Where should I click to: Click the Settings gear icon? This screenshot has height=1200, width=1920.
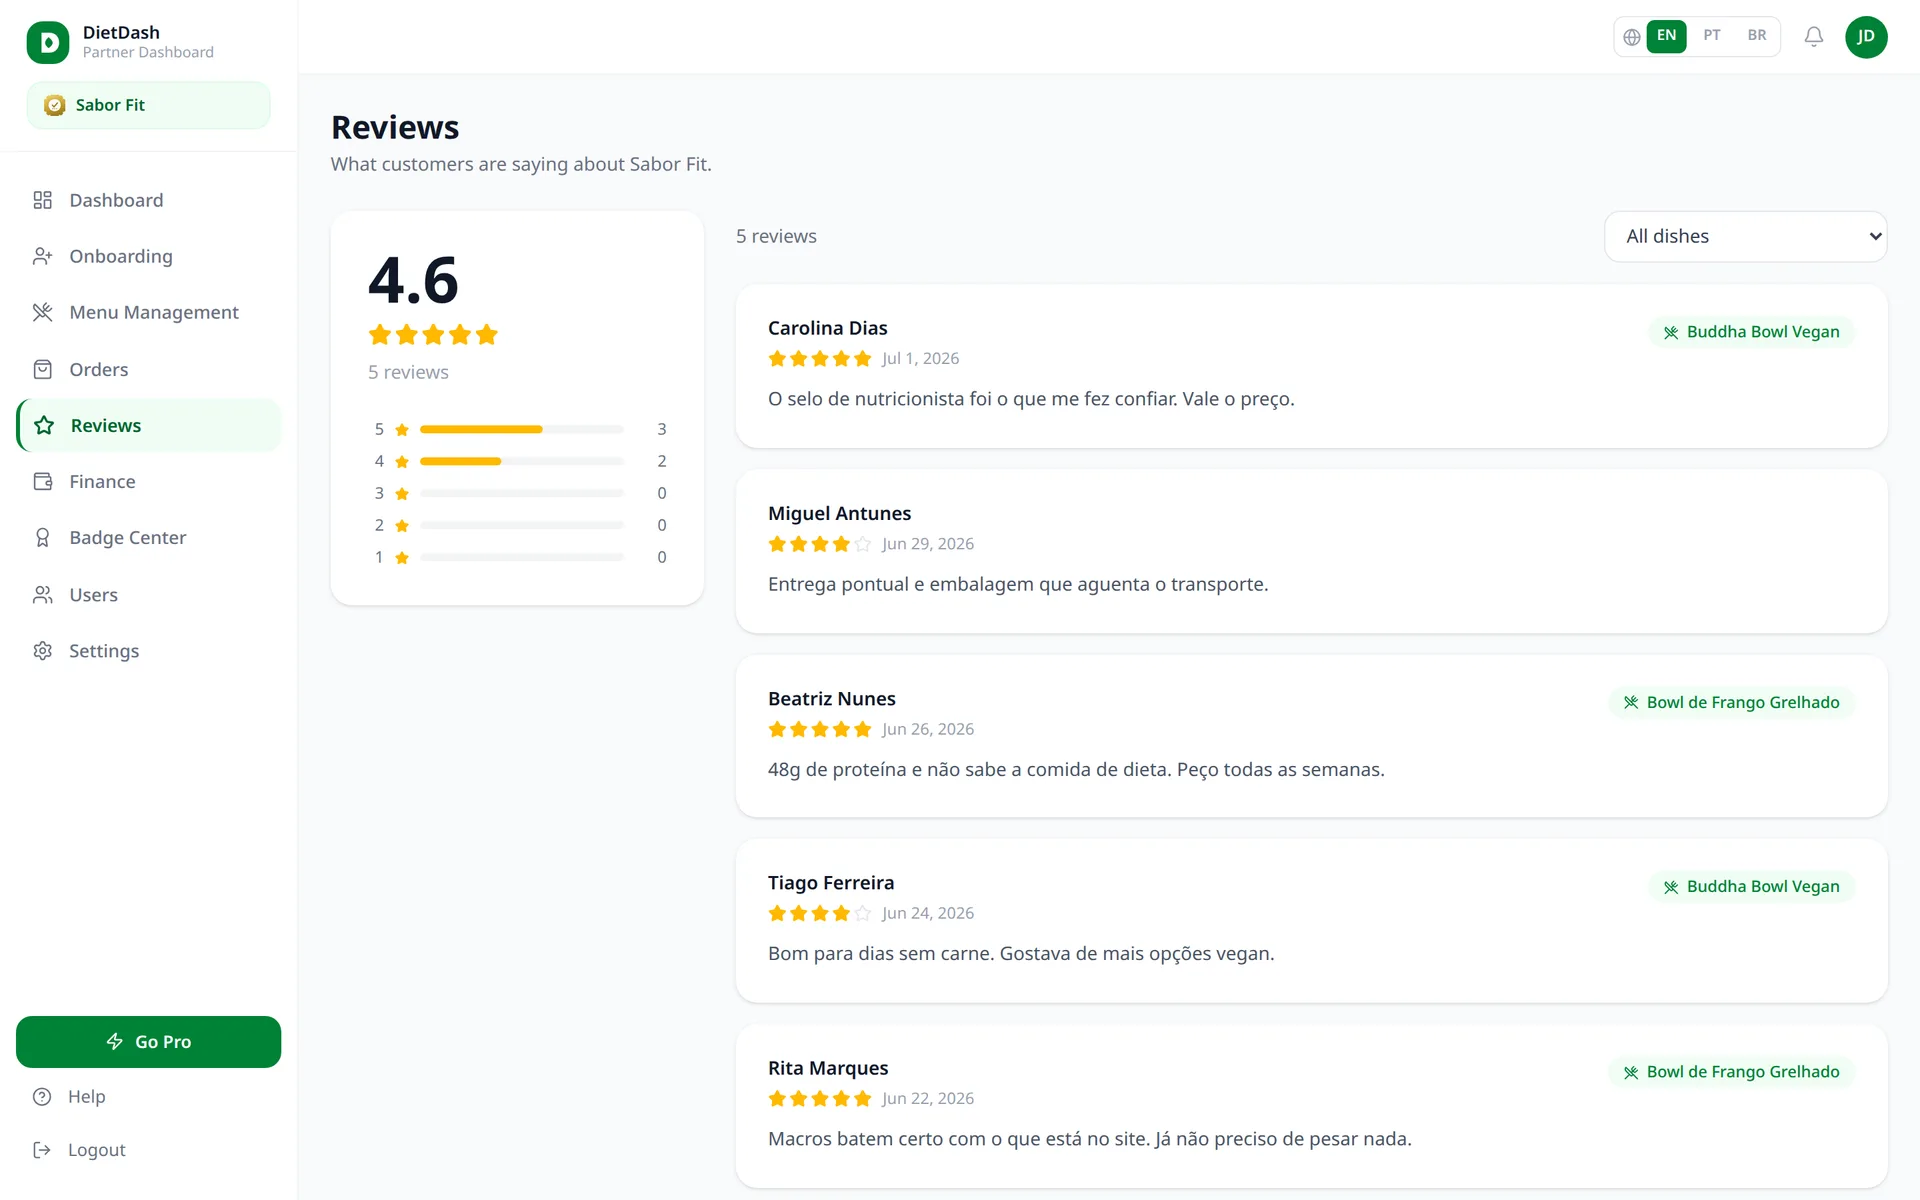point(42,650)
